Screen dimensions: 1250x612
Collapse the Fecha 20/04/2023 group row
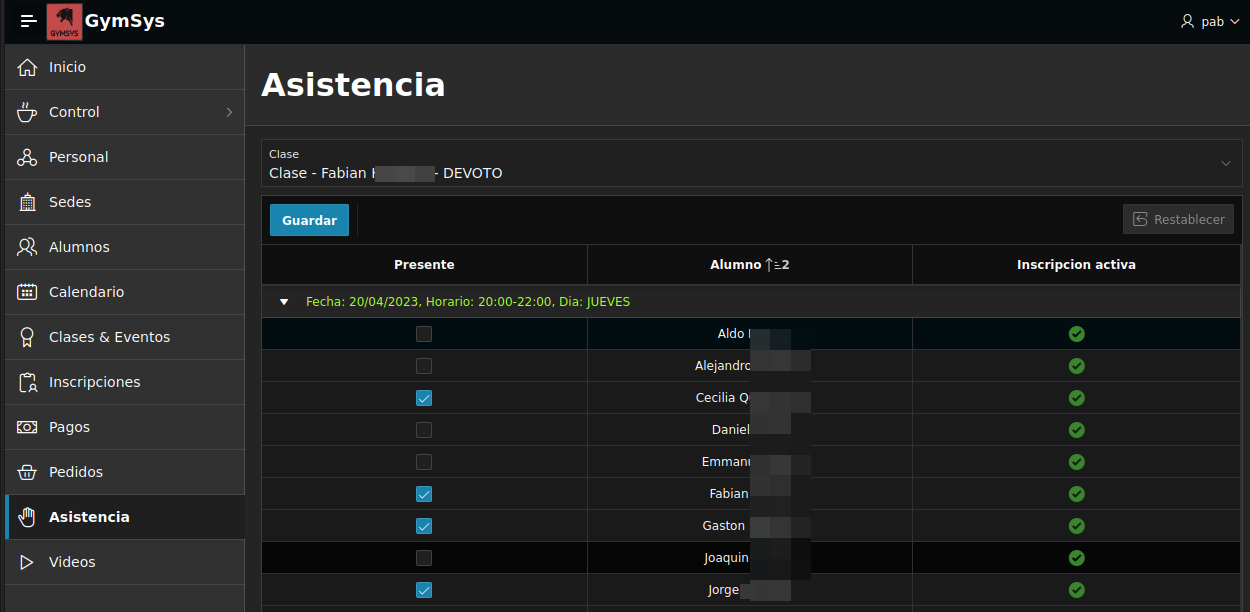pos(284,300)
